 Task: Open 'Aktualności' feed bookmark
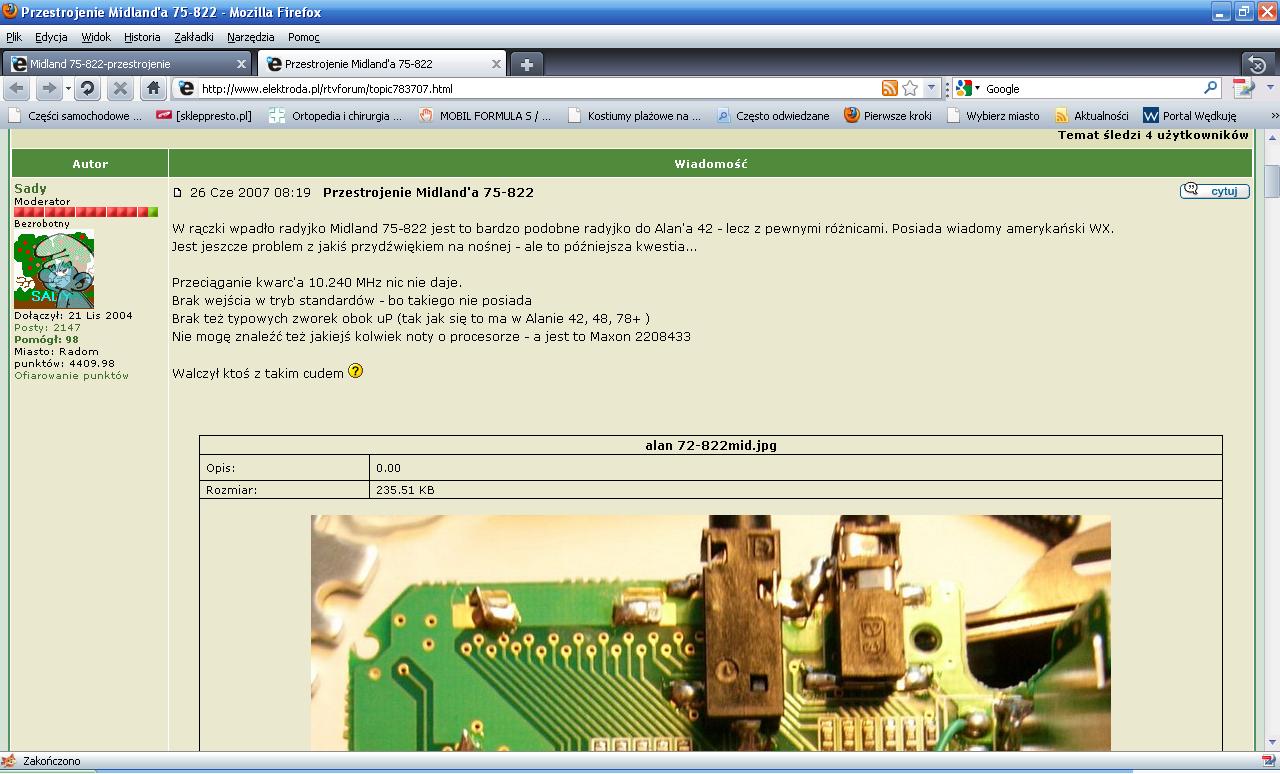click(x=1092, y=116)
